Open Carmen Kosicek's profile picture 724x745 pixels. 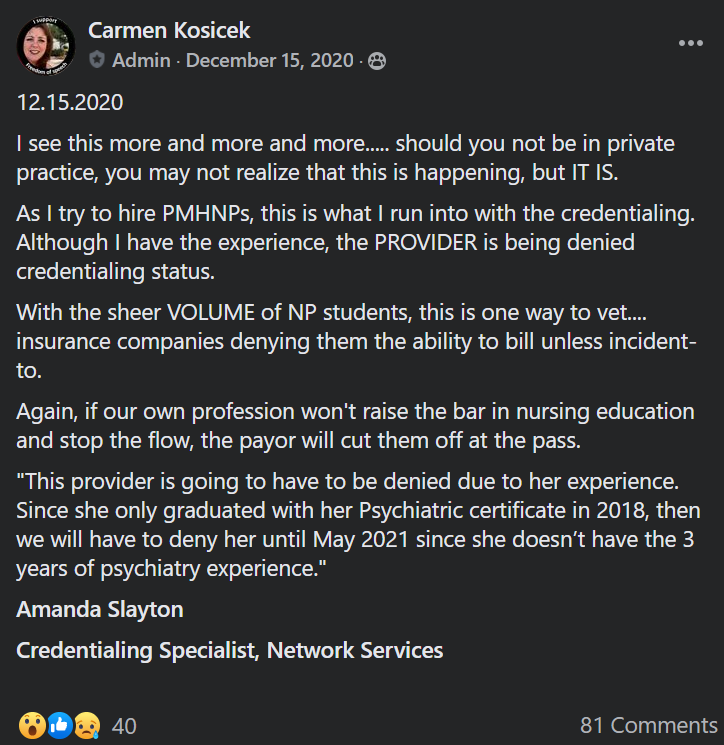pyautogui.click(x=46, y=46)
